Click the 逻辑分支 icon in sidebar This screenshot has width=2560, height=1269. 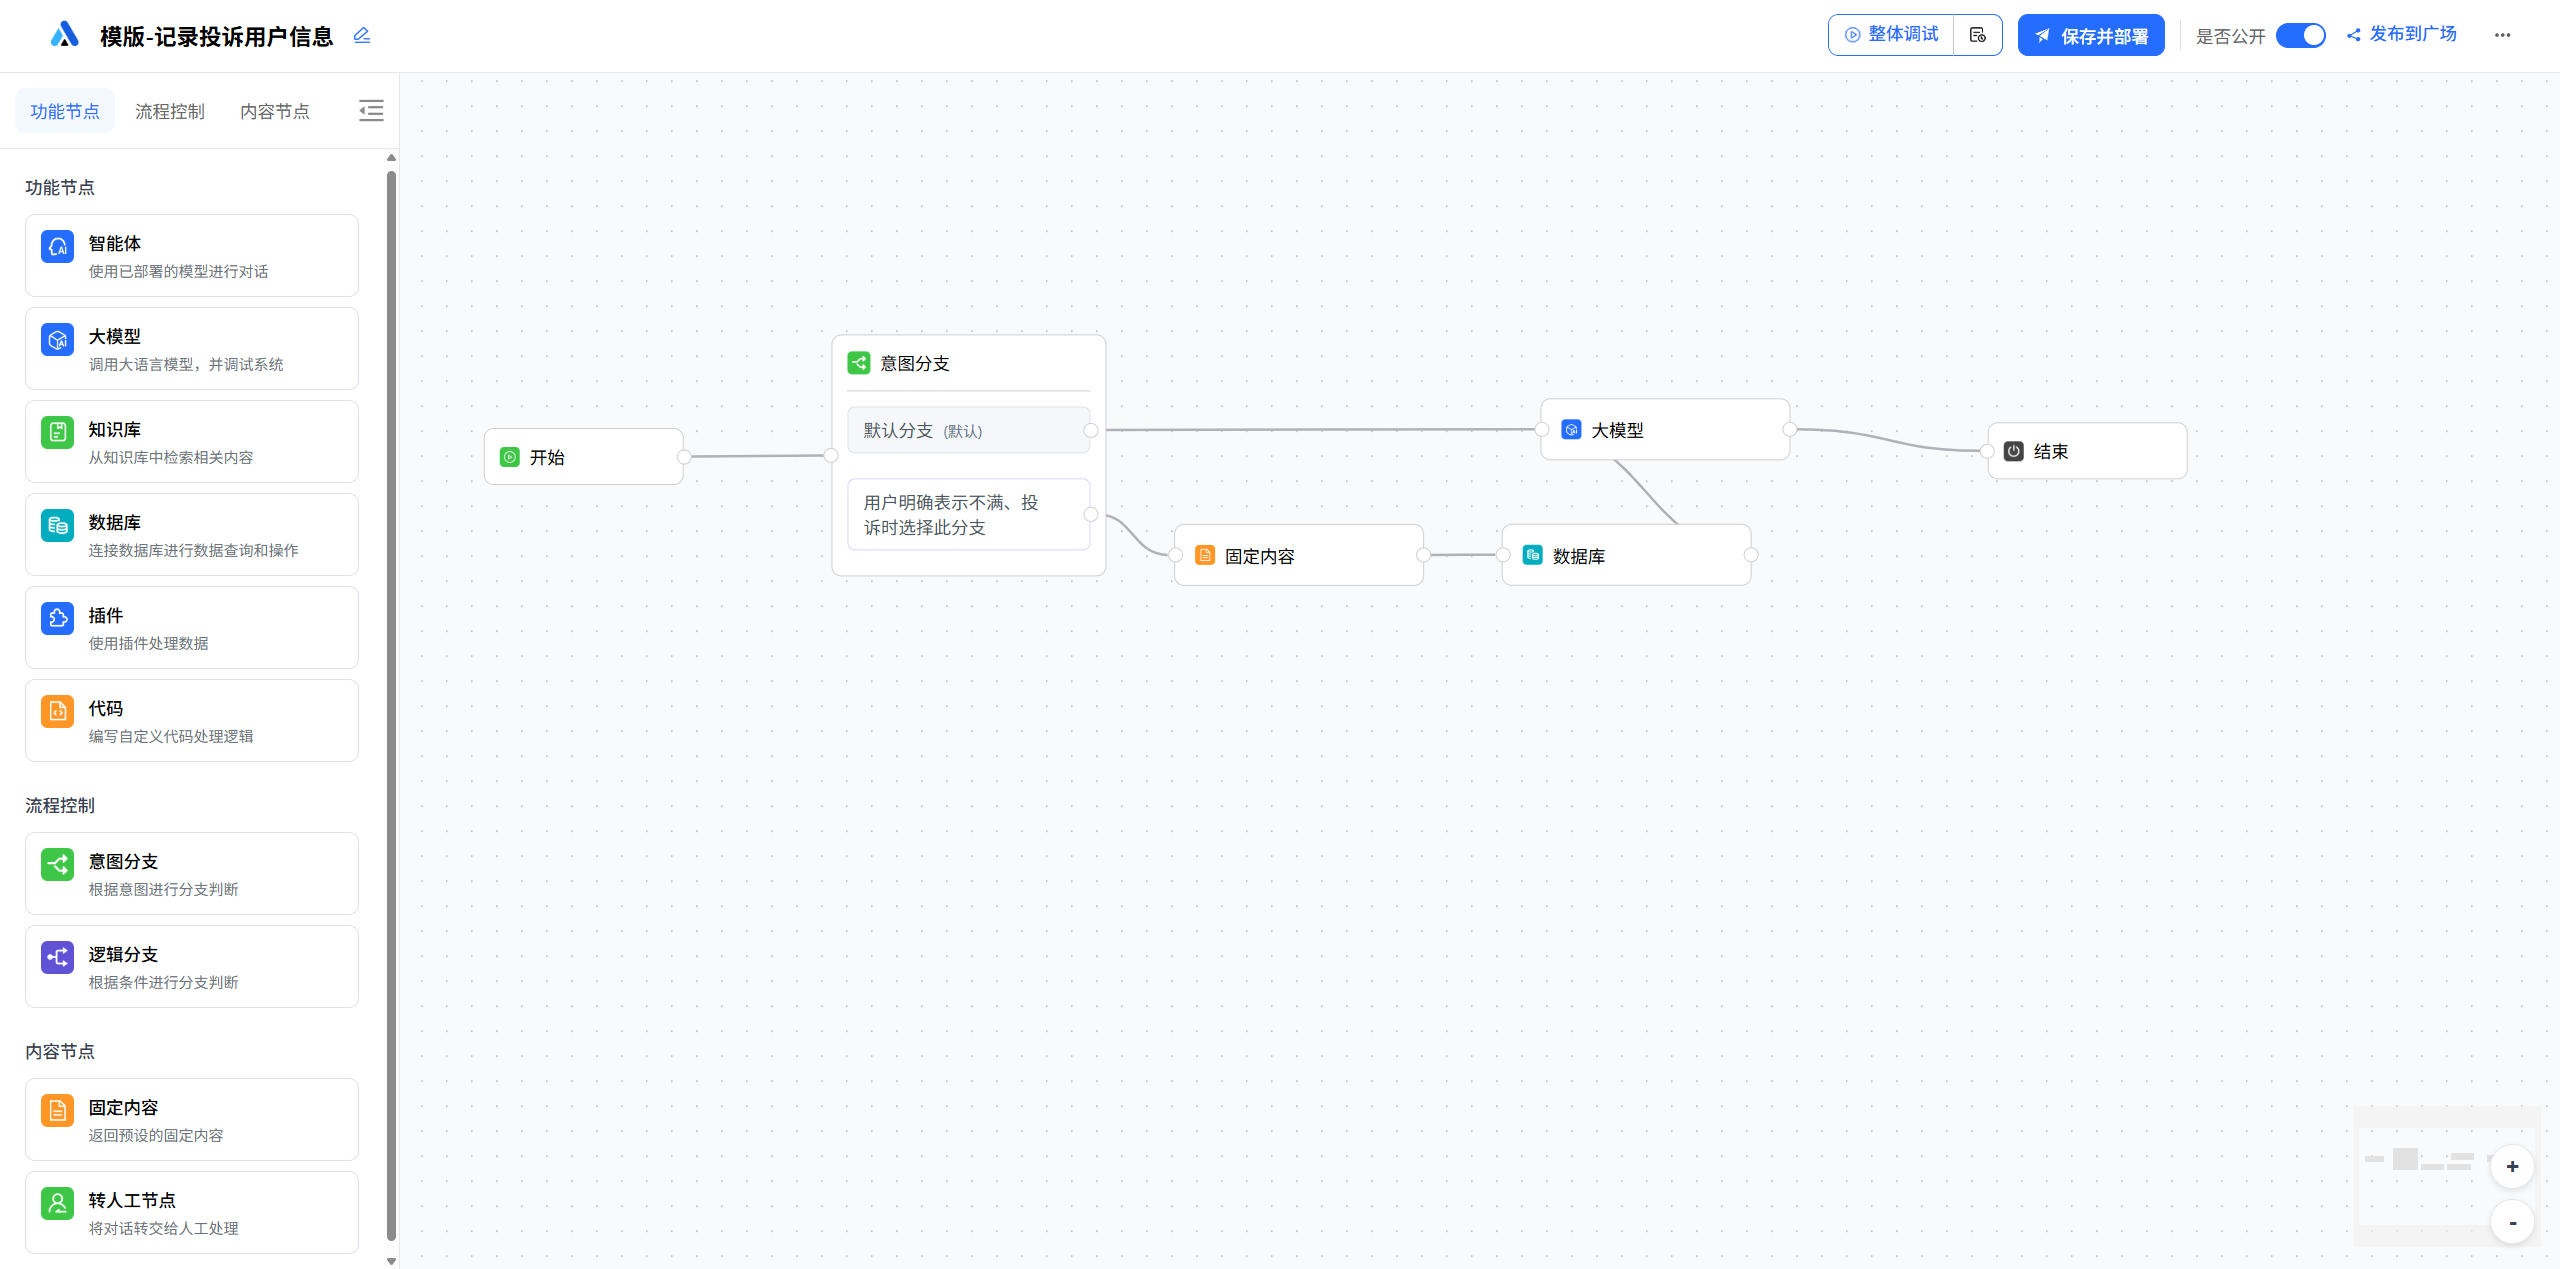coord(58,957)
